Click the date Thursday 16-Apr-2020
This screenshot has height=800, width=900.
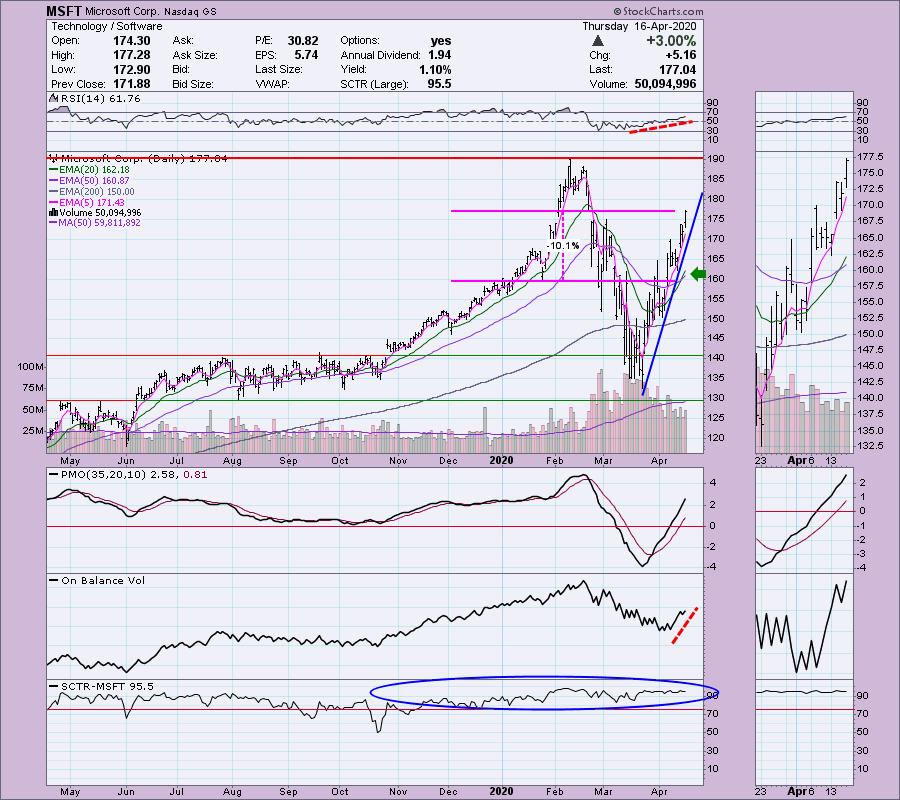639,26
